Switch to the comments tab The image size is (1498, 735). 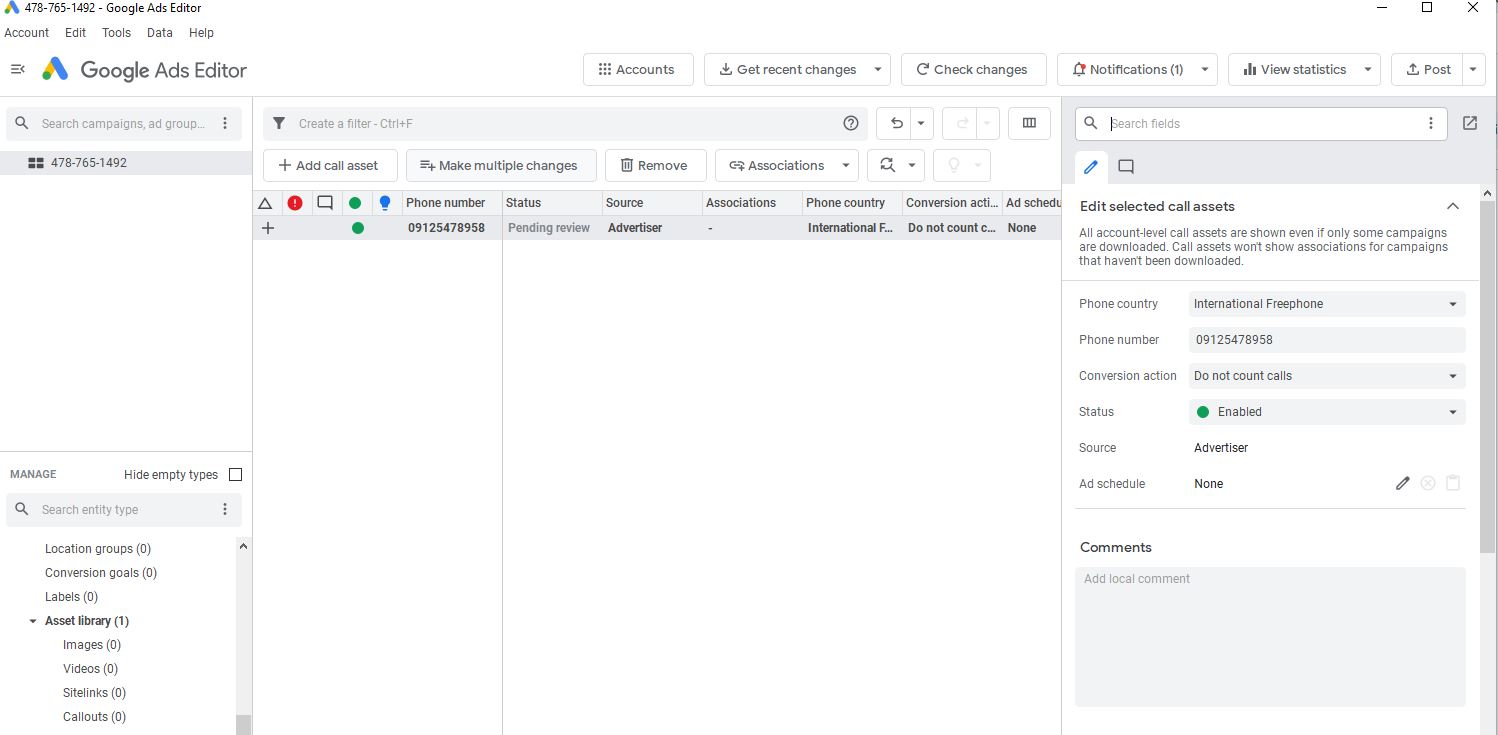click(x=1126, y=167)
